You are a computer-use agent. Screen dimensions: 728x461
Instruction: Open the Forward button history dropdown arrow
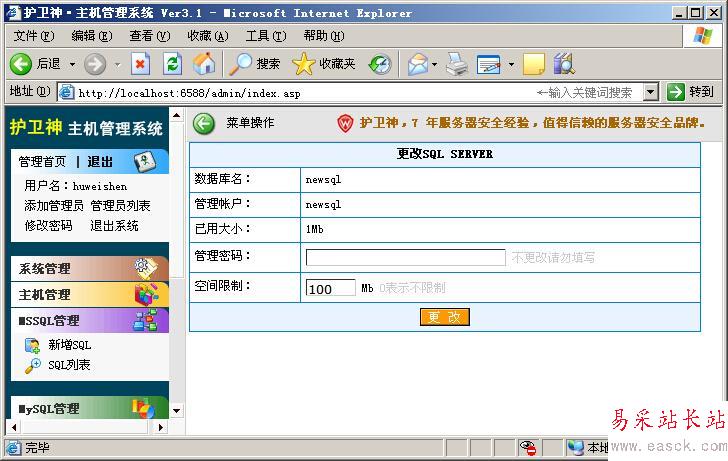click(117, 64)
